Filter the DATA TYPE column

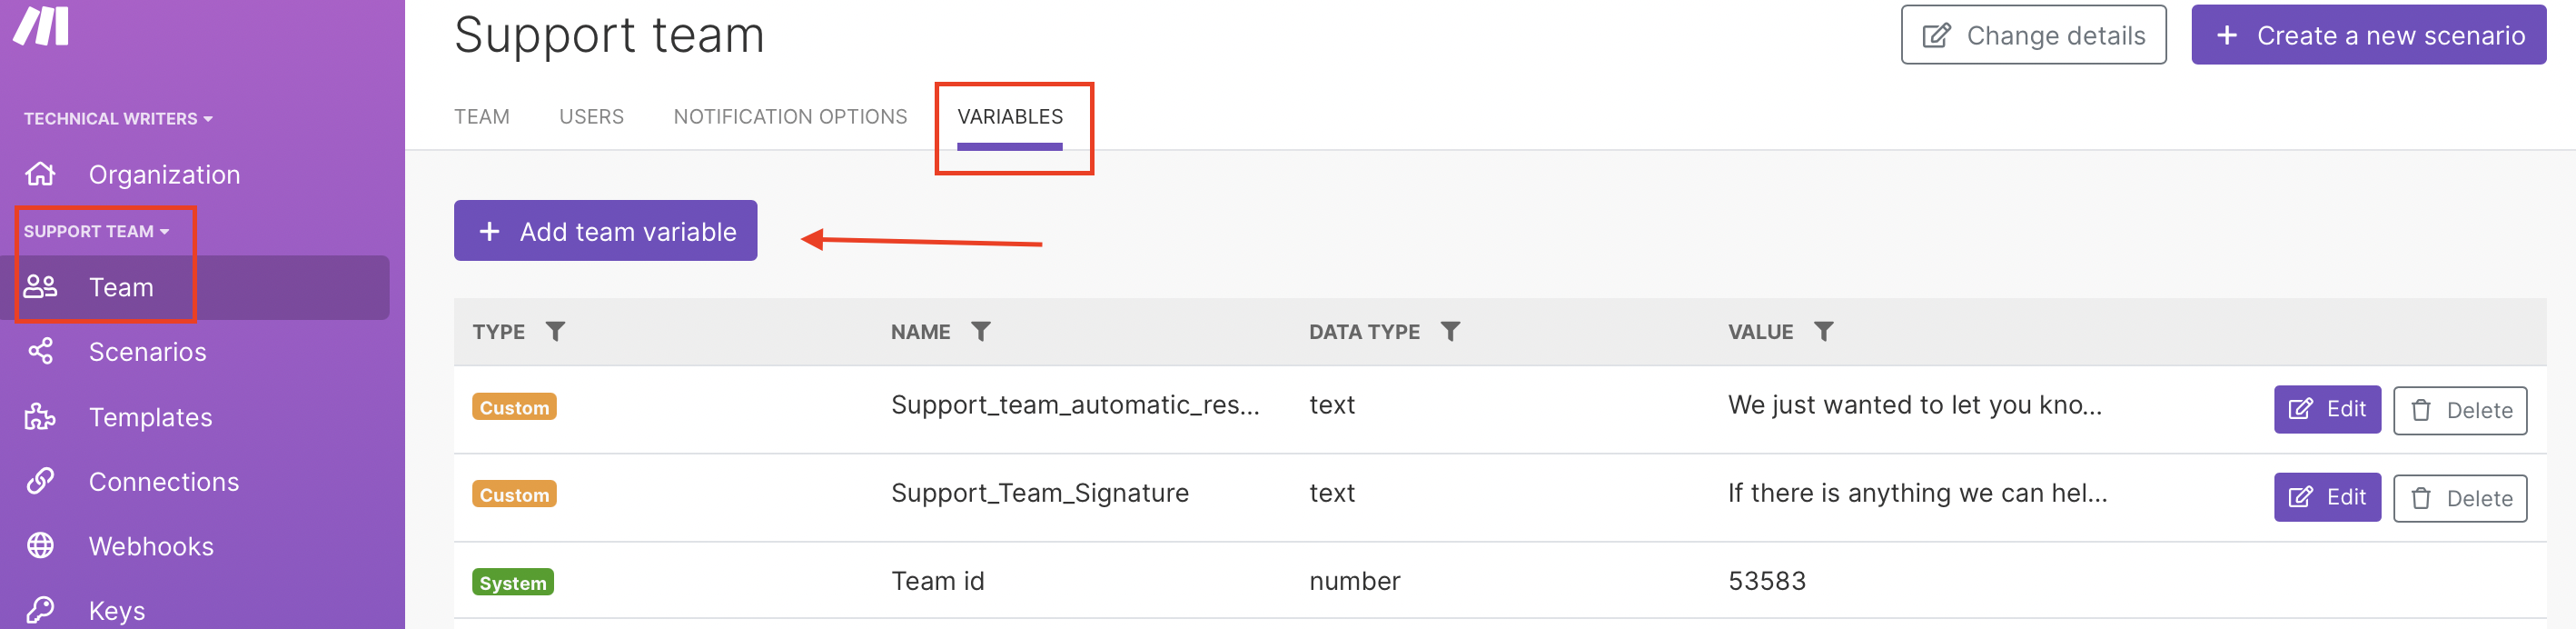pyautogui.click(x=1450, y=331)
